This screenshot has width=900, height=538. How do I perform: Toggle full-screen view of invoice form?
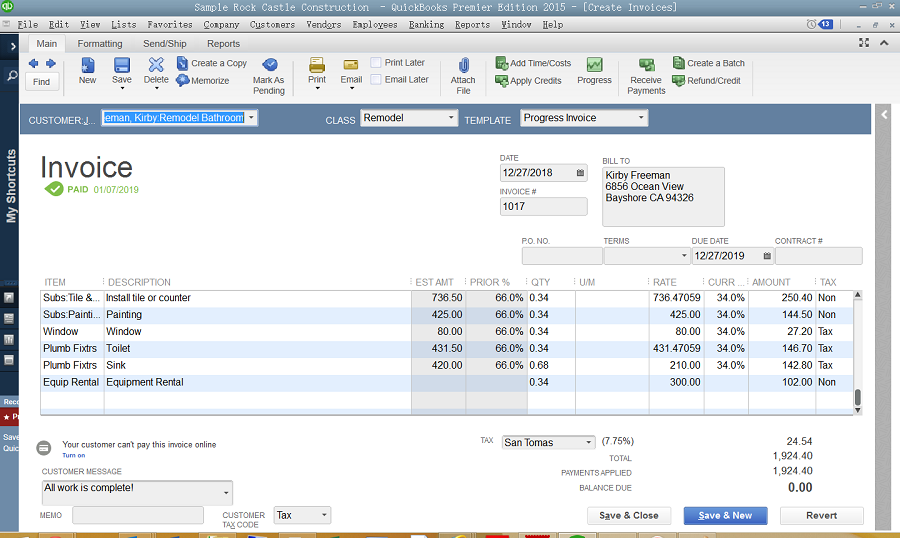click(x=864, y=43)
